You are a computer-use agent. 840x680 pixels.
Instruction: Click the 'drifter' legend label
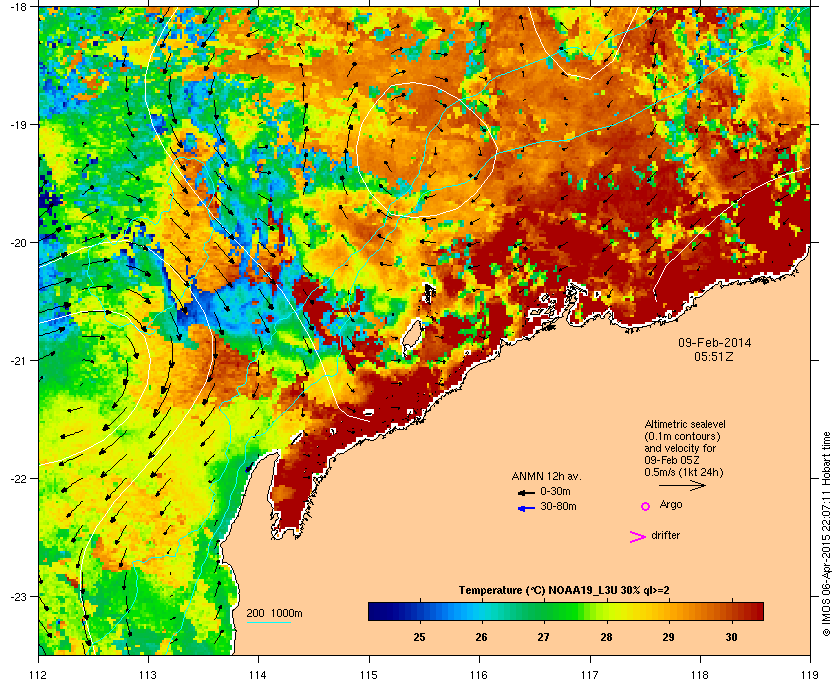[x=666, y=535]
